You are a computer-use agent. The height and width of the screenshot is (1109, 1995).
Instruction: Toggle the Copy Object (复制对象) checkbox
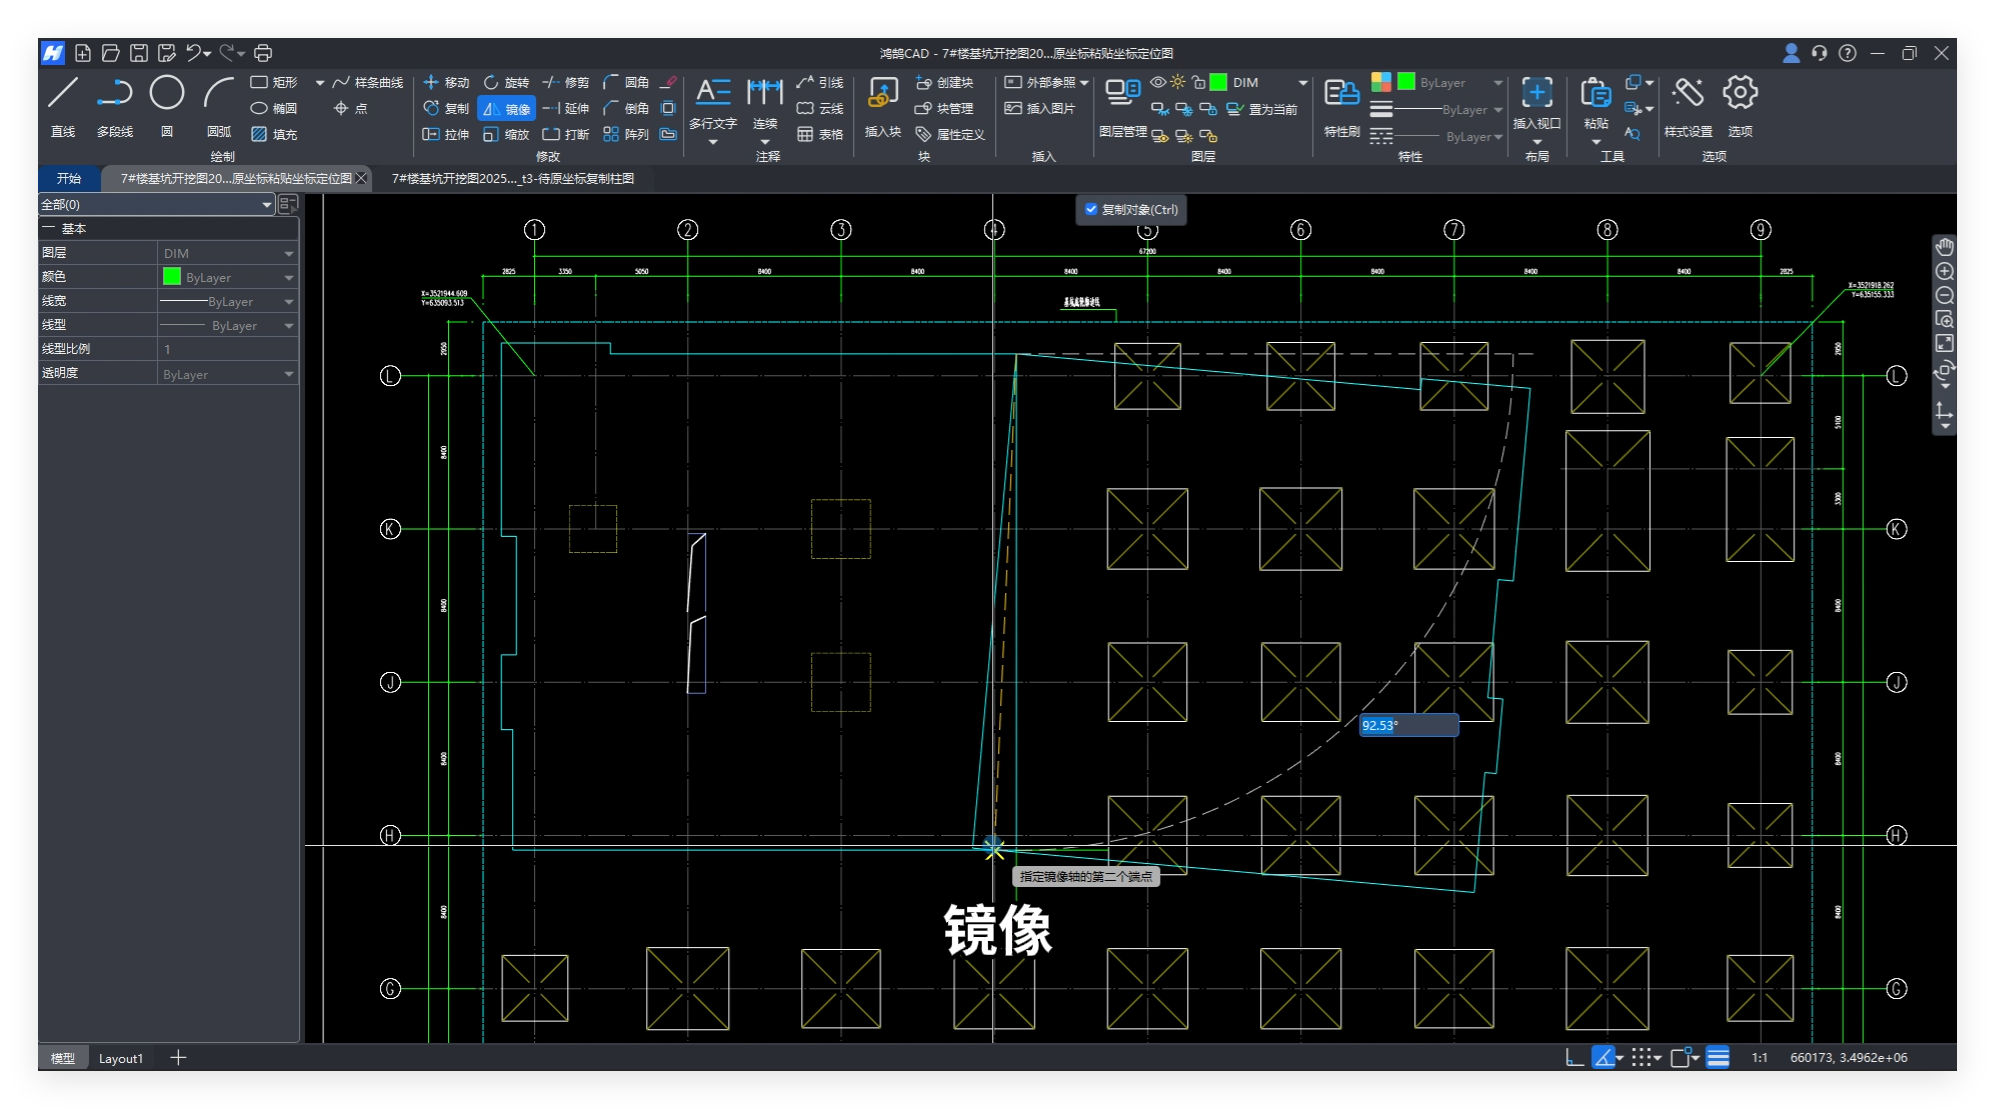1091,210
